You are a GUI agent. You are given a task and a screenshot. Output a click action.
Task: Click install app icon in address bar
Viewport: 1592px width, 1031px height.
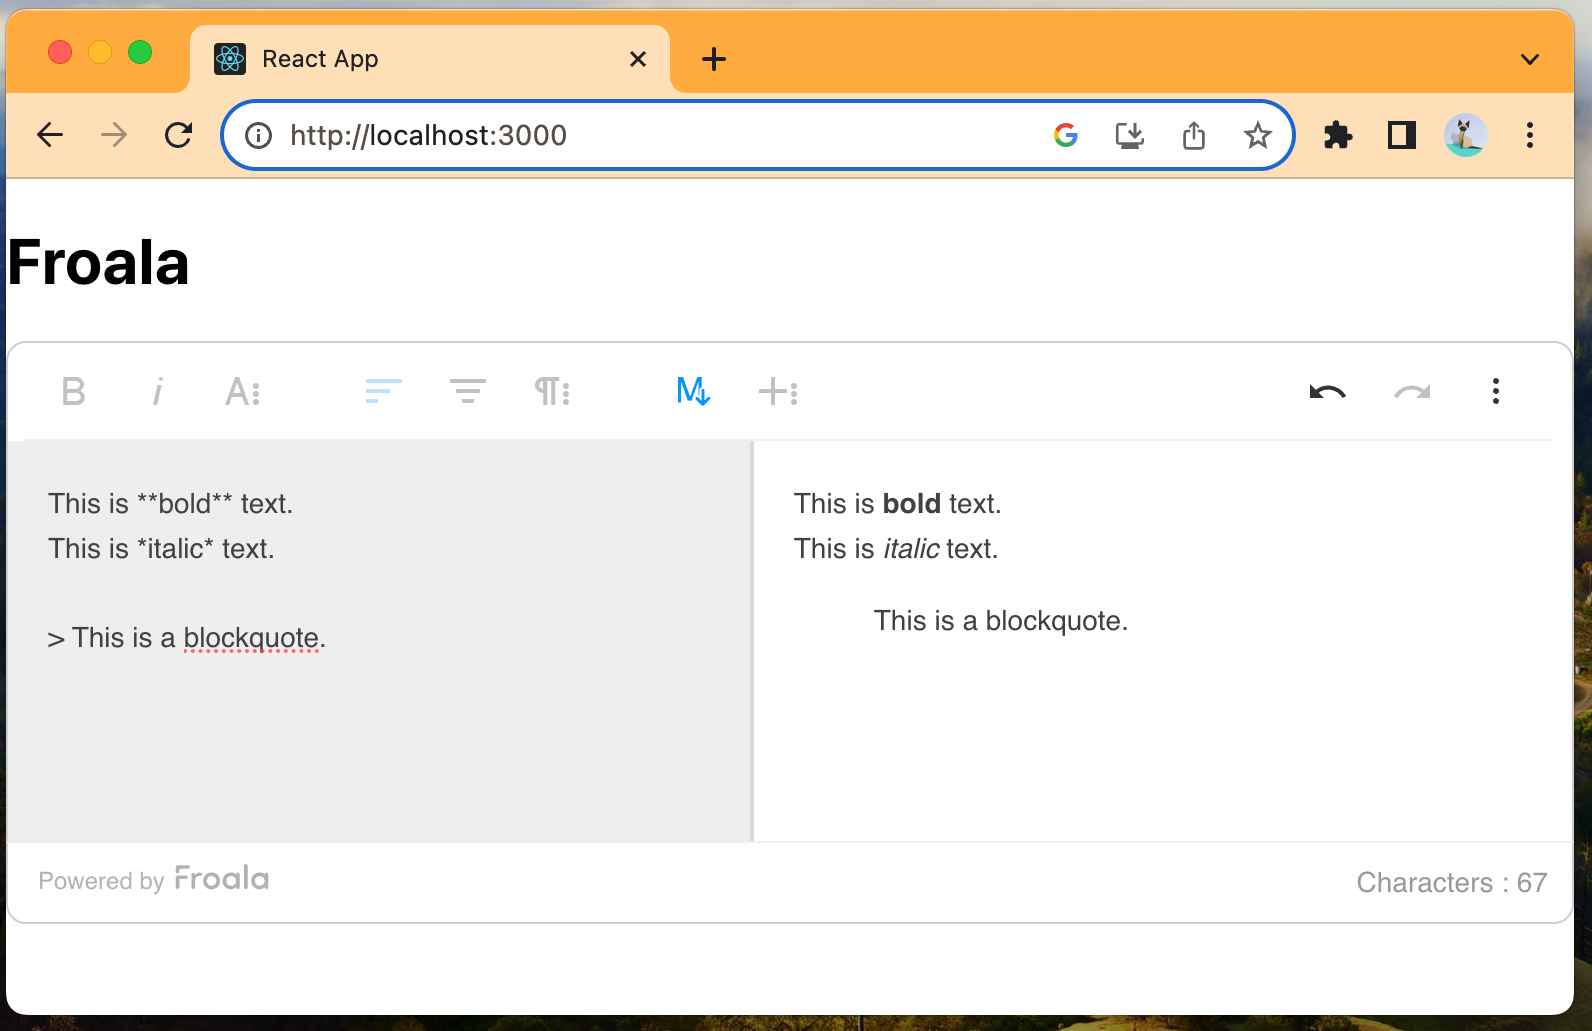pos(1130,135)
